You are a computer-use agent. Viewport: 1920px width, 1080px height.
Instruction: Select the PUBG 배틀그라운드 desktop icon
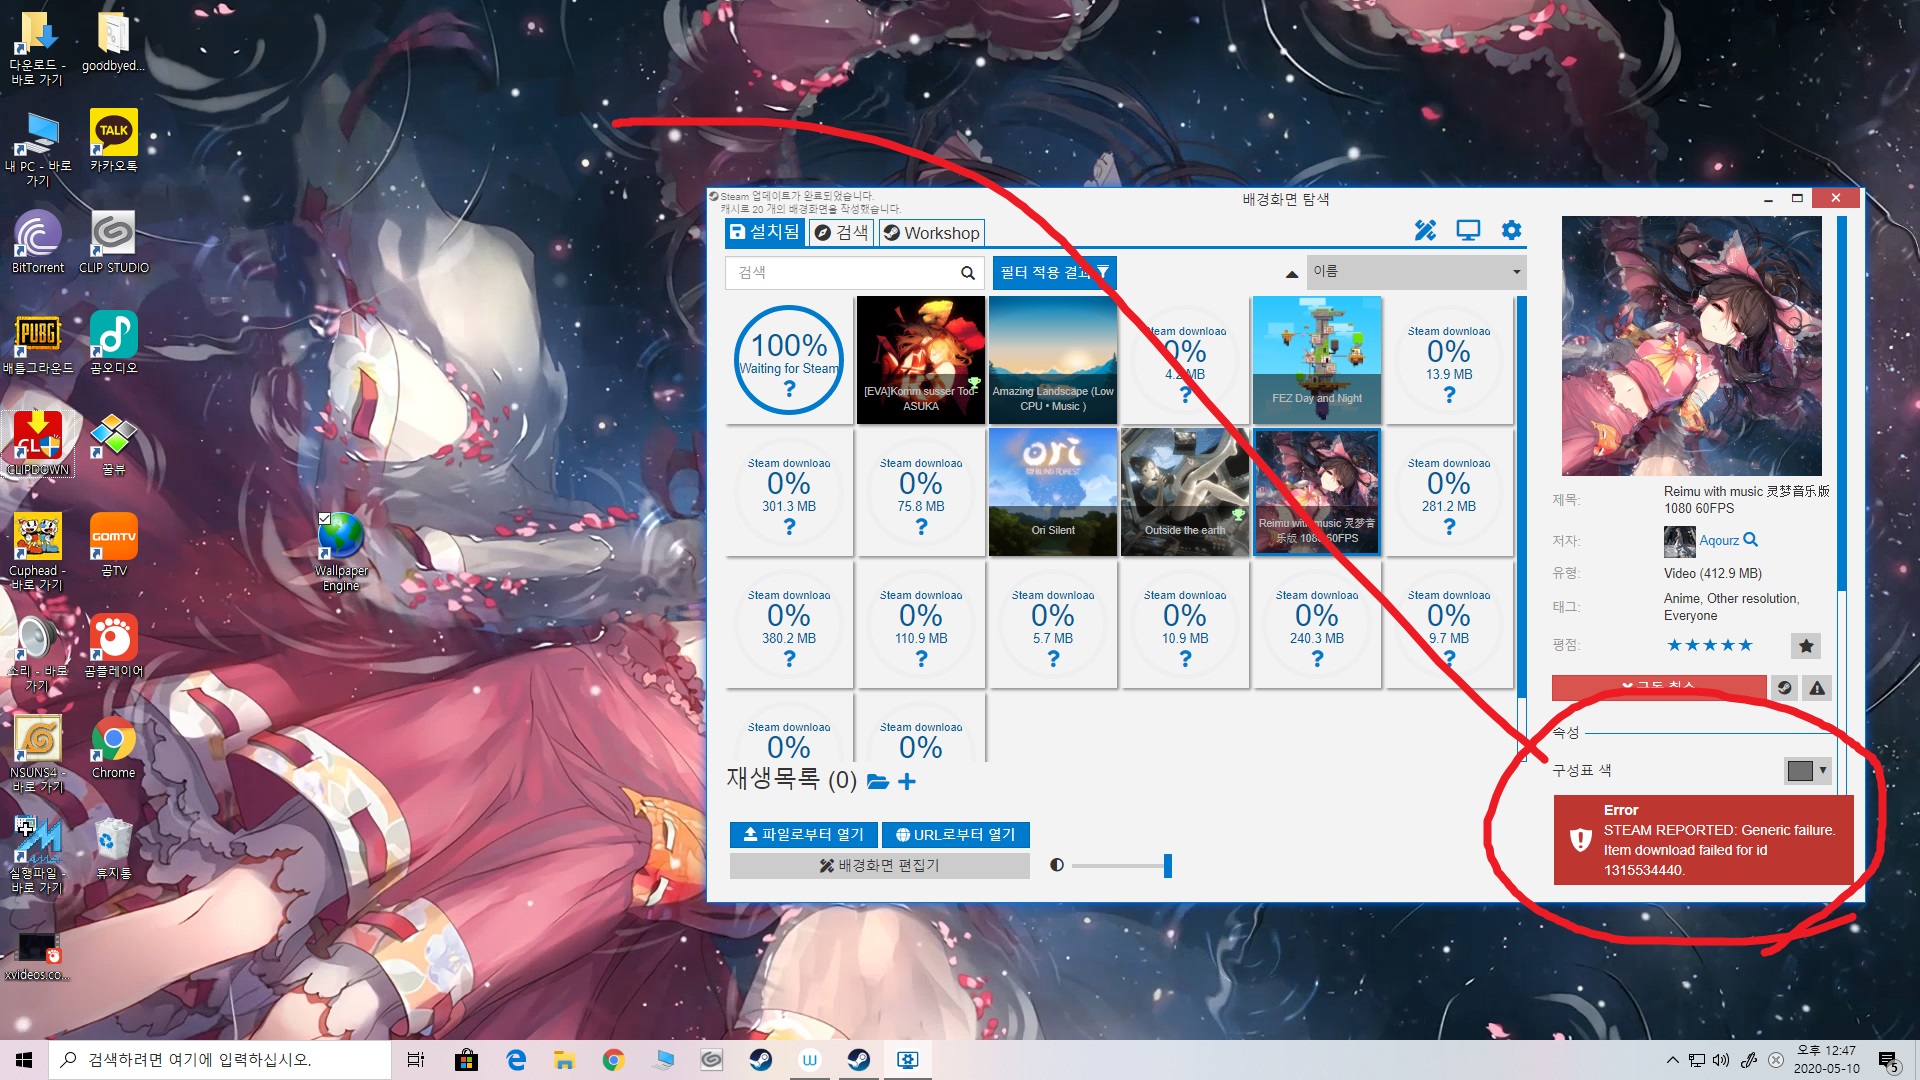pos(38,343)
